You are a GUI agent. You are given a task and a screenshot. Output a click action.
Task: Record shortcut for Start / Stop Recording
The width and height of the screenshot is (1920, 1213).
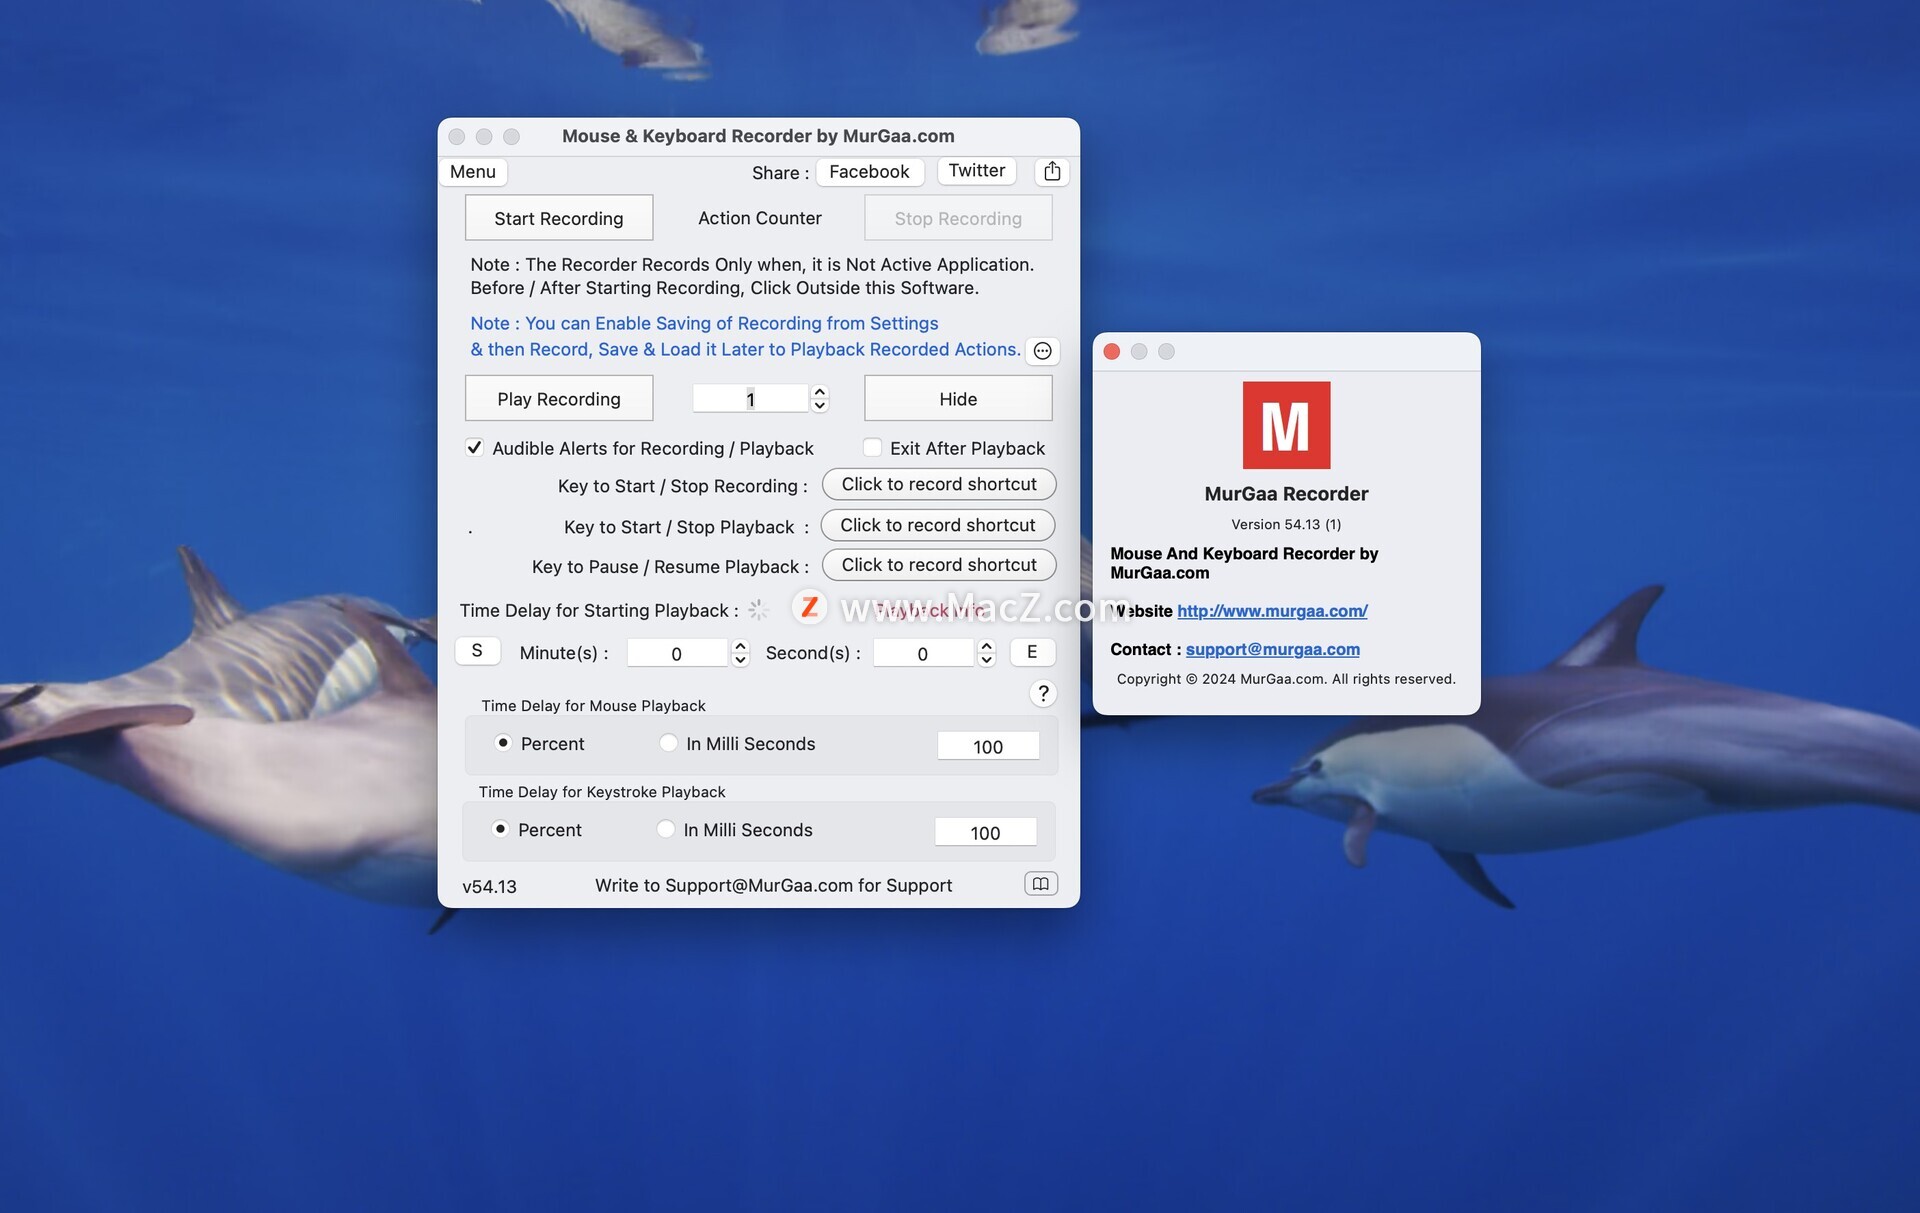click(939, 484)
